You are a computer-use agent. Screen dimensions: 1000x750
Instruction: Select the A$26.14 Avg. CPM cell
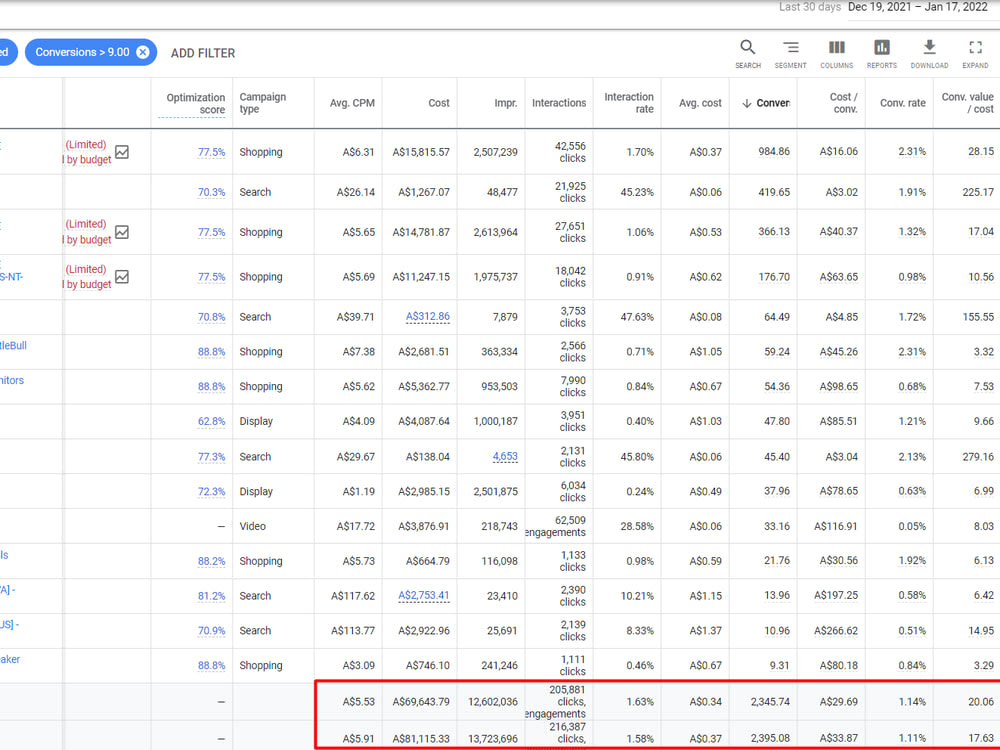click(x=355, y=192)
